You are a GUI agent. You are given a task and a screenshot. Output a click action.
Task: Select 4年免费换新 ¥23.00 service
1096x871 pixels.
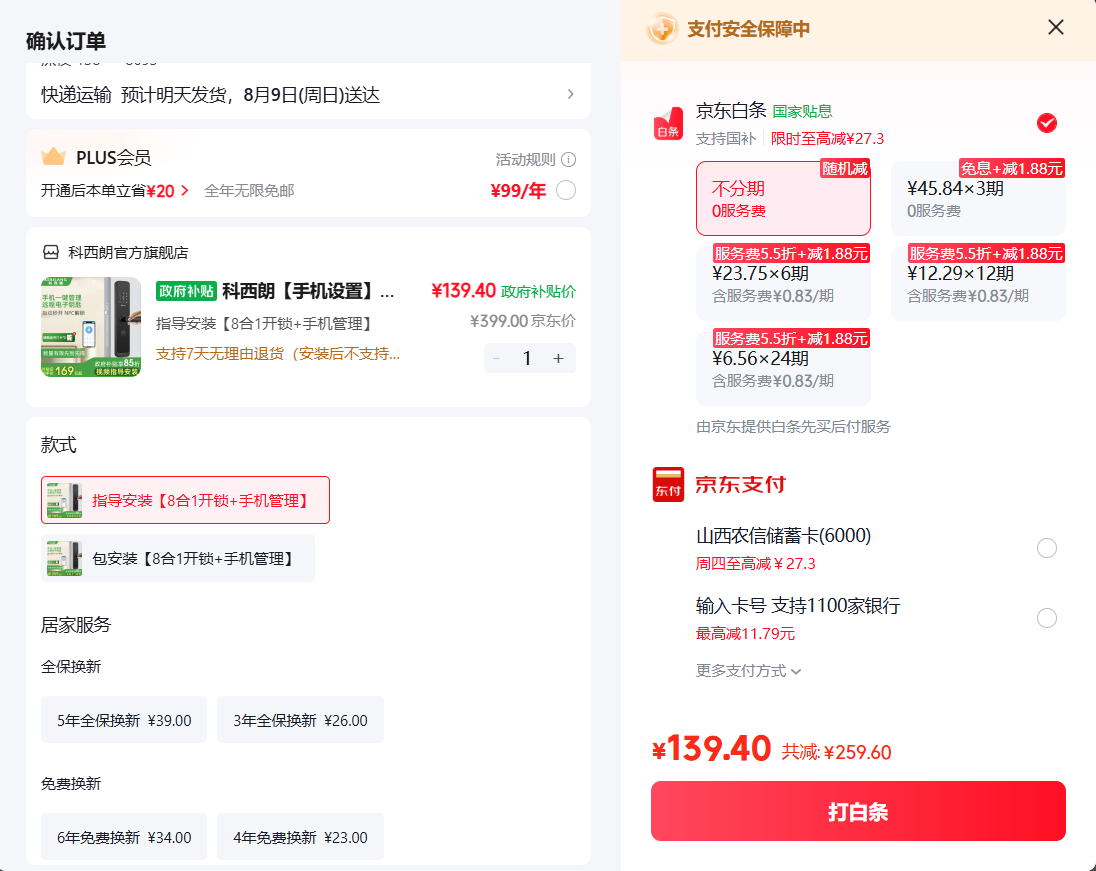[301, 837]
